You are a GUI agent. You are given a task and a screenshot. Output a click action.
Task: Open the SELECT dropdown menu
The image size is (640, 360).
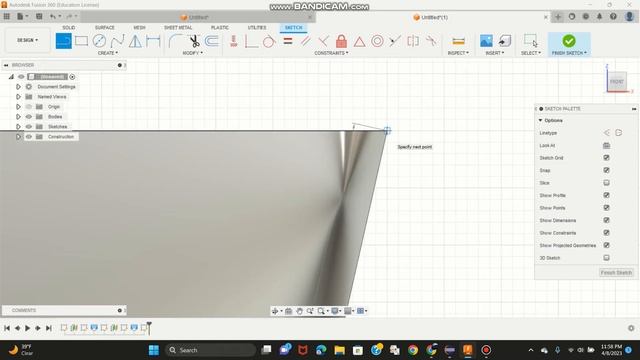(531, 53)
